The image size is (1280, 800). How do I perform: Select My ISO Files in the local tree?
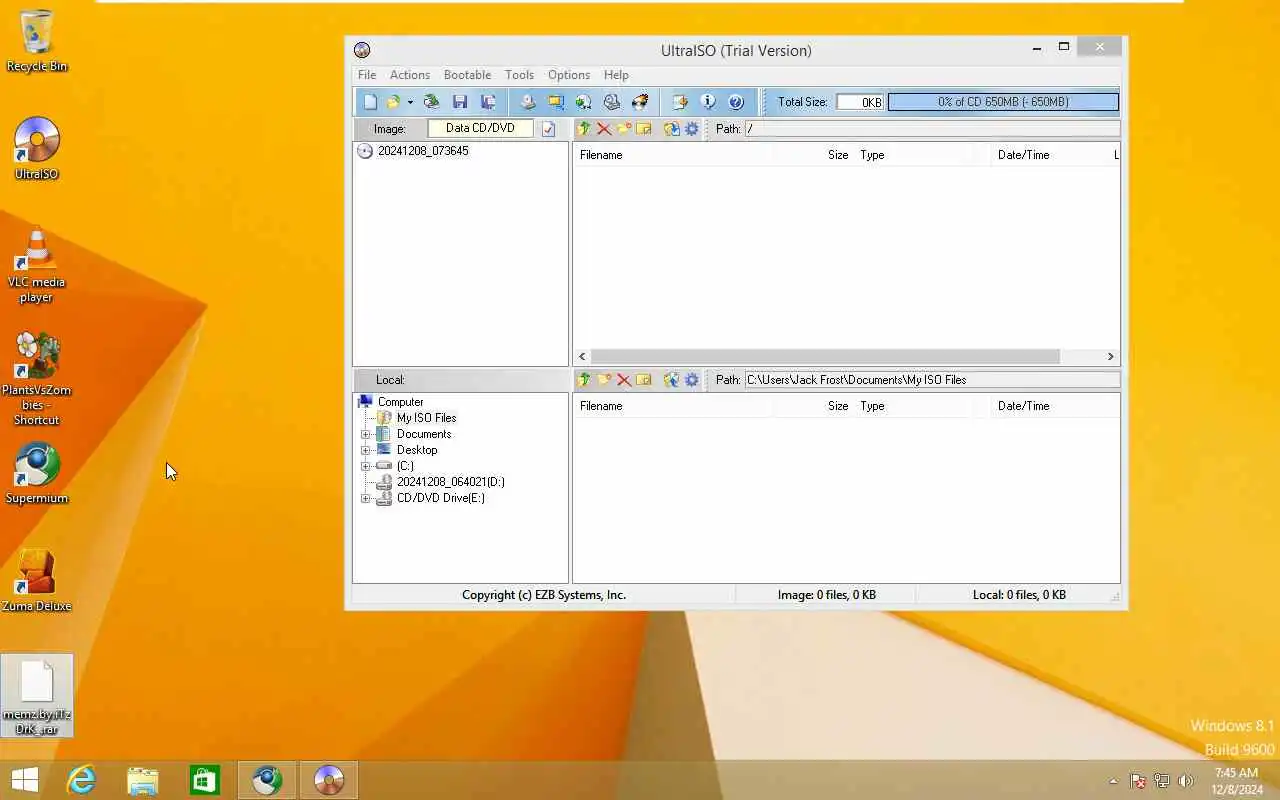(x=426, y=418)
